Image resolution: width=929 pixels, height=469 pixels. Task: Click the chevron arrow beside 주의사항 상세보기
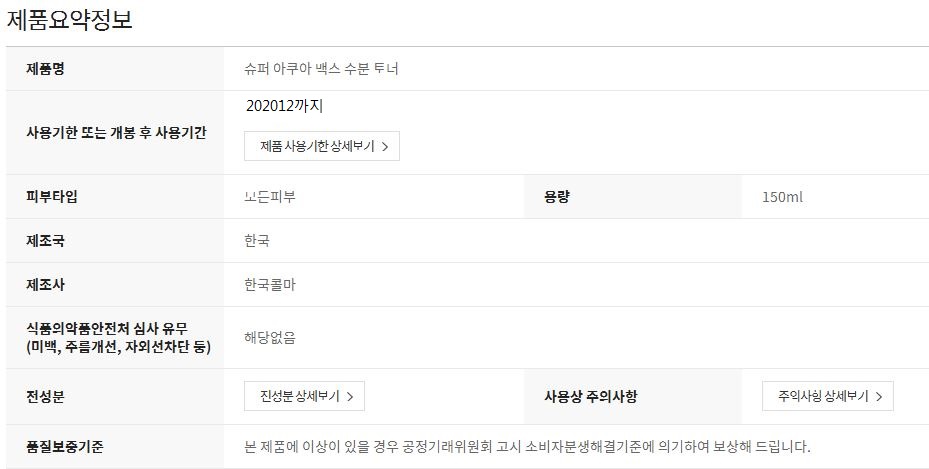coord(879,397)
